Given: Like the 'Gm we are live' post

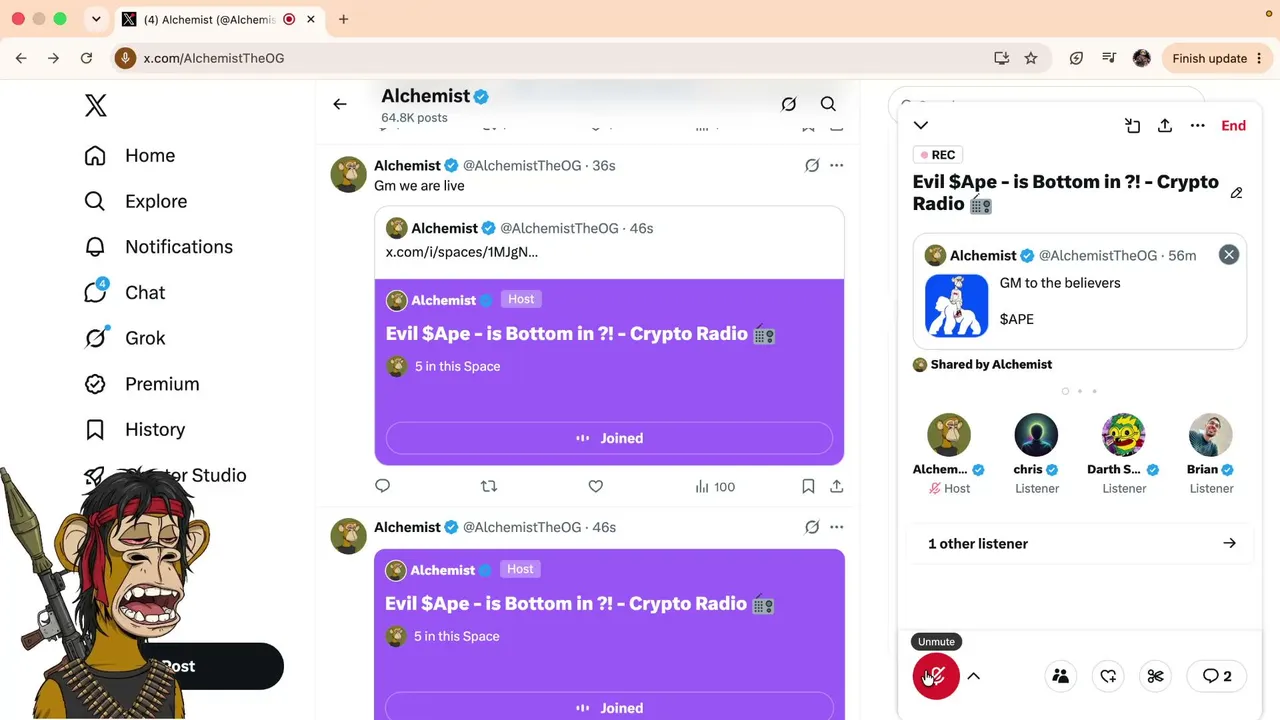Looking at the screenshot, I should pyautogui.click(x=596, y=487).
